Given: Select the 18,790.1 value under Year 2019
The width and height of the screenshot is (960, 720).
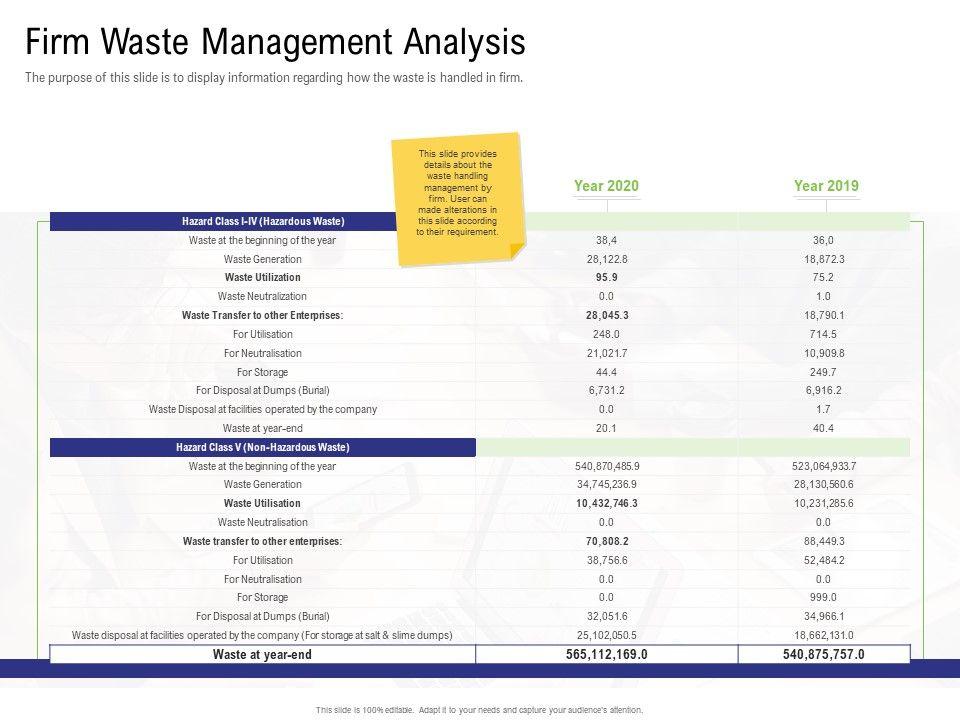Looking at the screenshot, I should pos(826,315).
